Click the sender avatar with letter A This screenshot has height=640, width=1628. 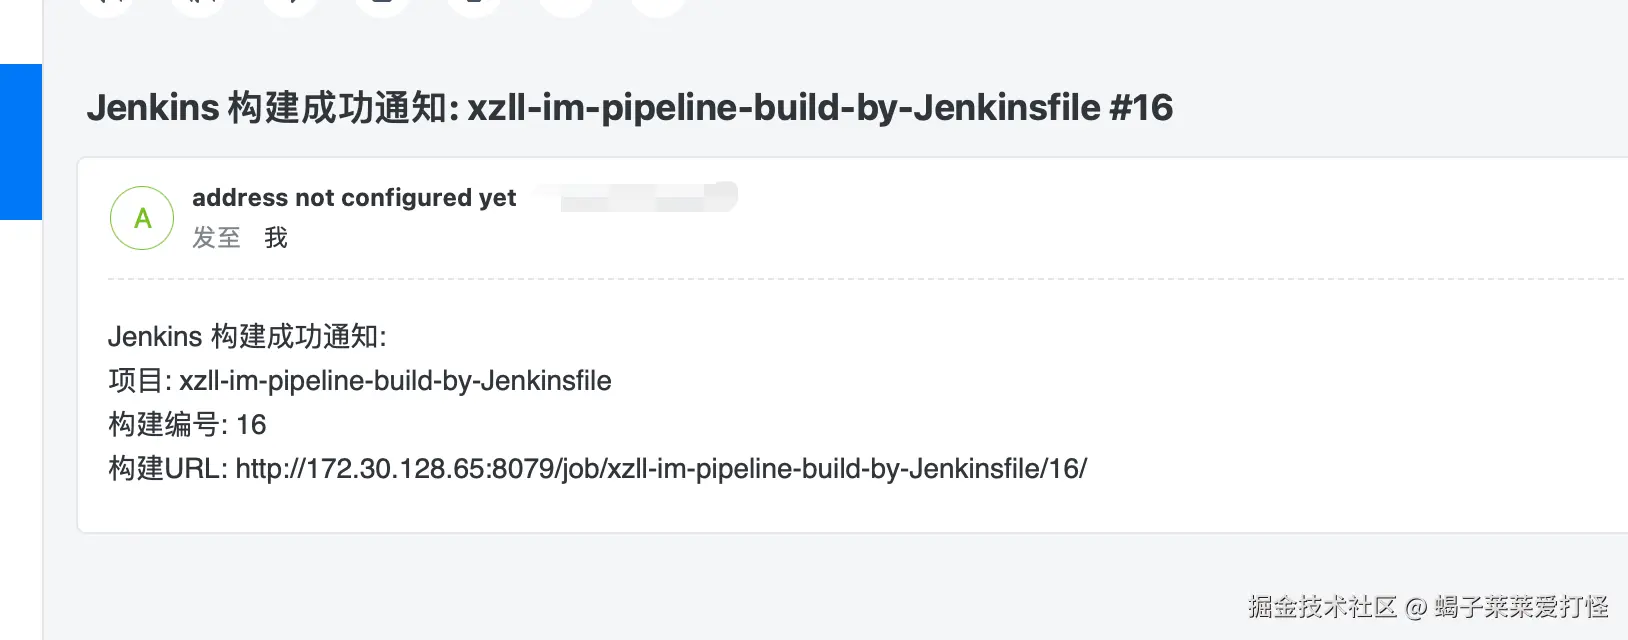point(142,218)
